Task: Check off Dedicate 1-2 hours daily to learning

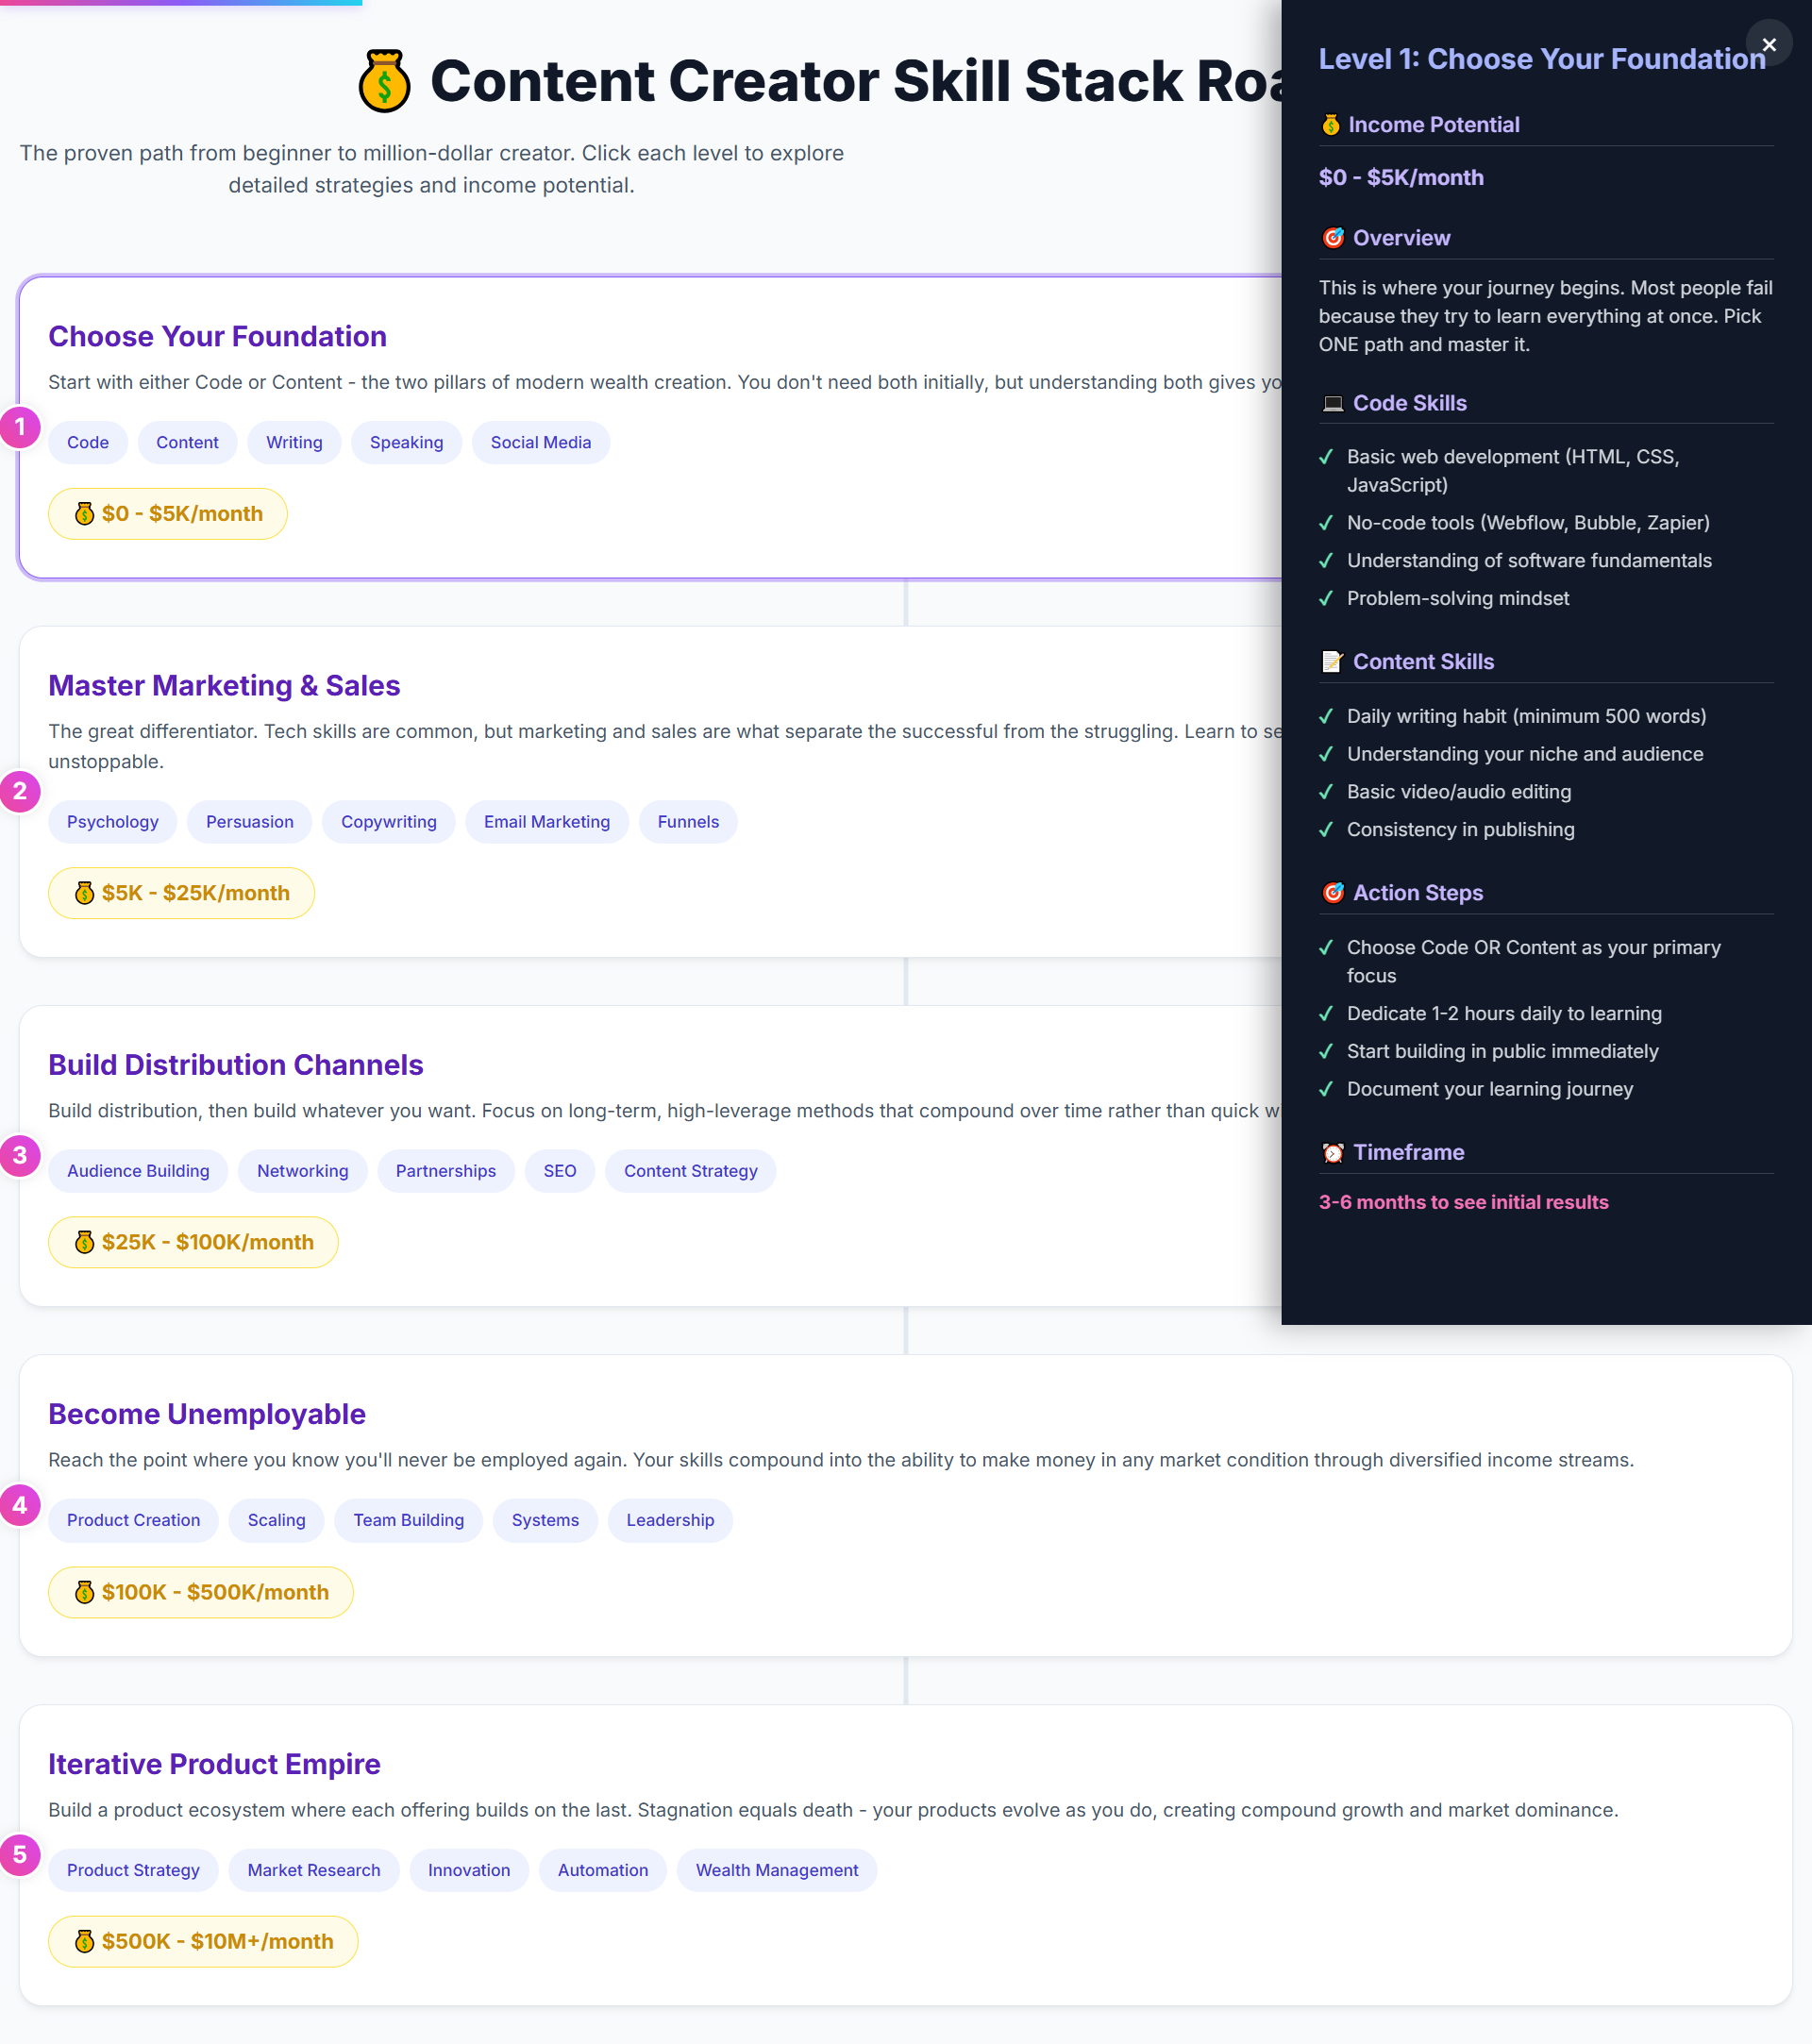Action: pos(1326,1013)
